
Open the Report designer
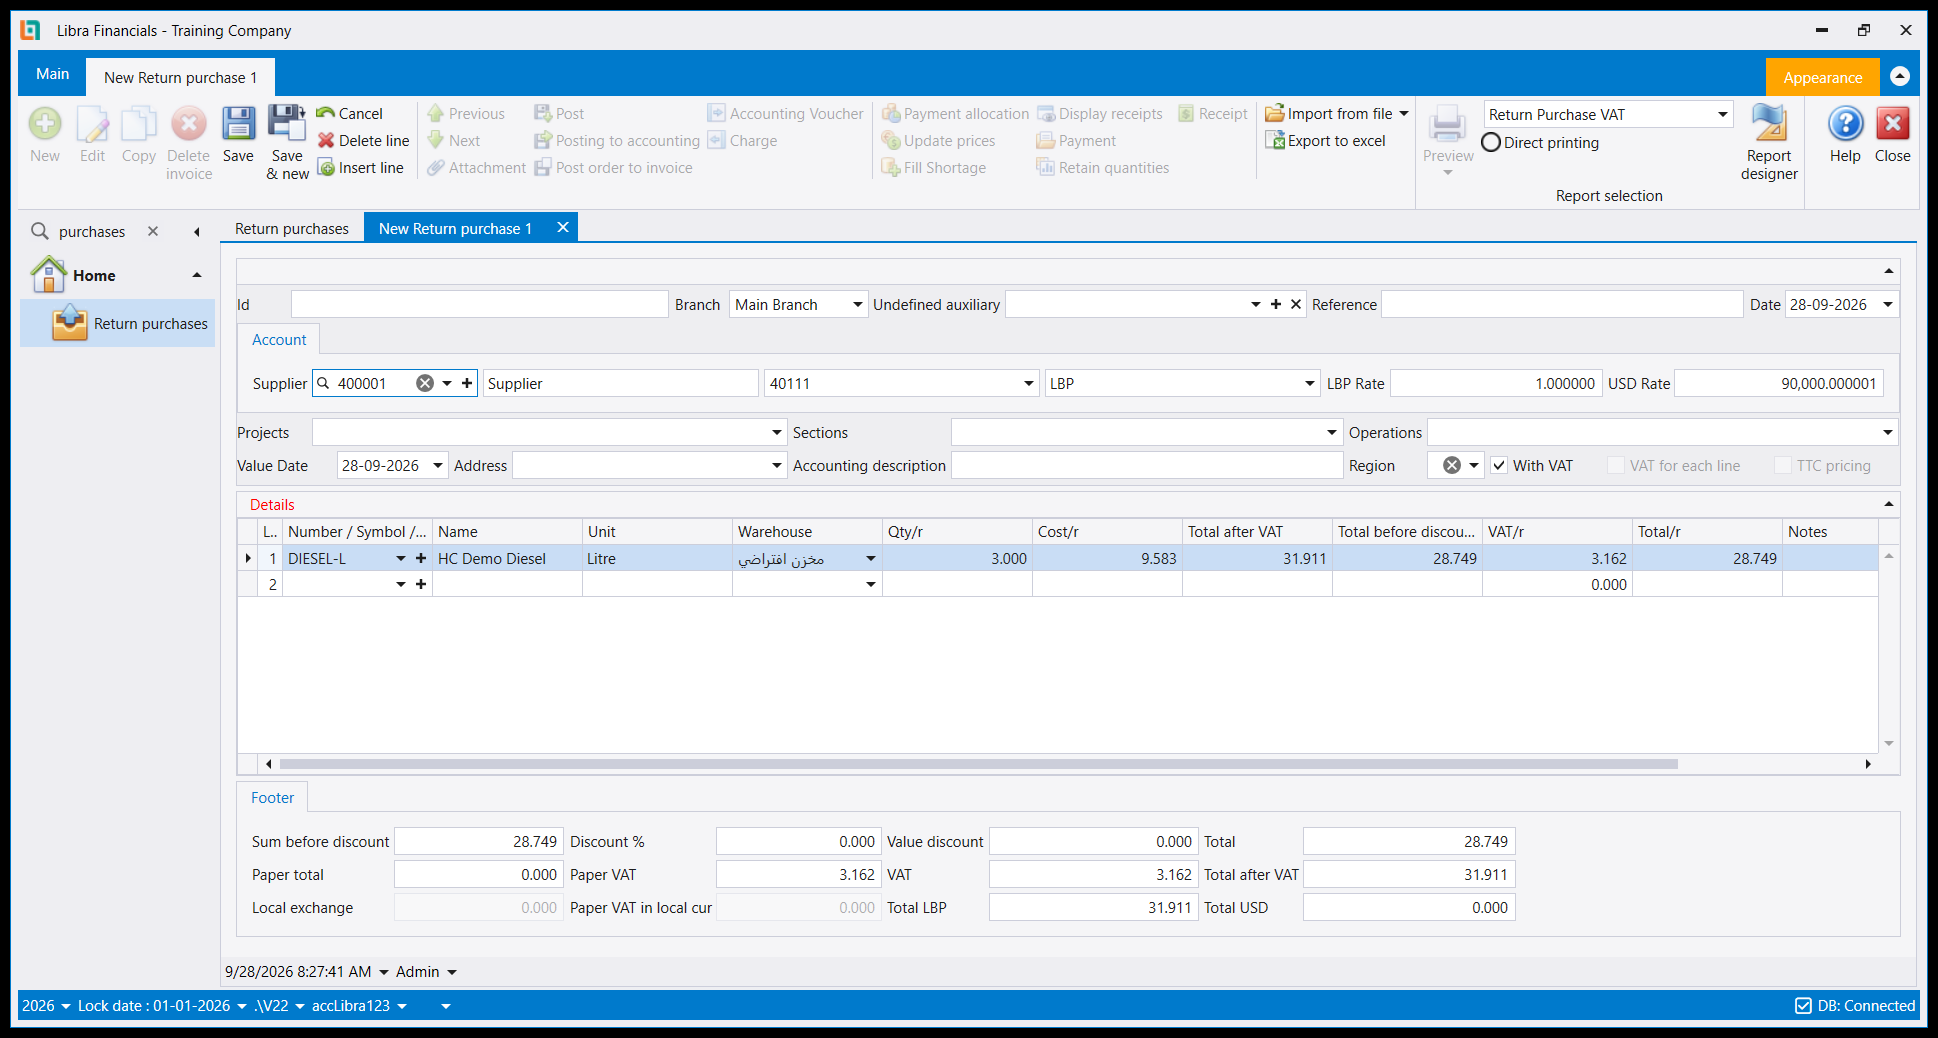1769,143
